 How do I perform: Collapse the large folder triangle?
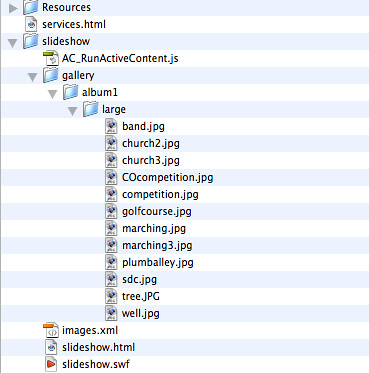(73, 111)
